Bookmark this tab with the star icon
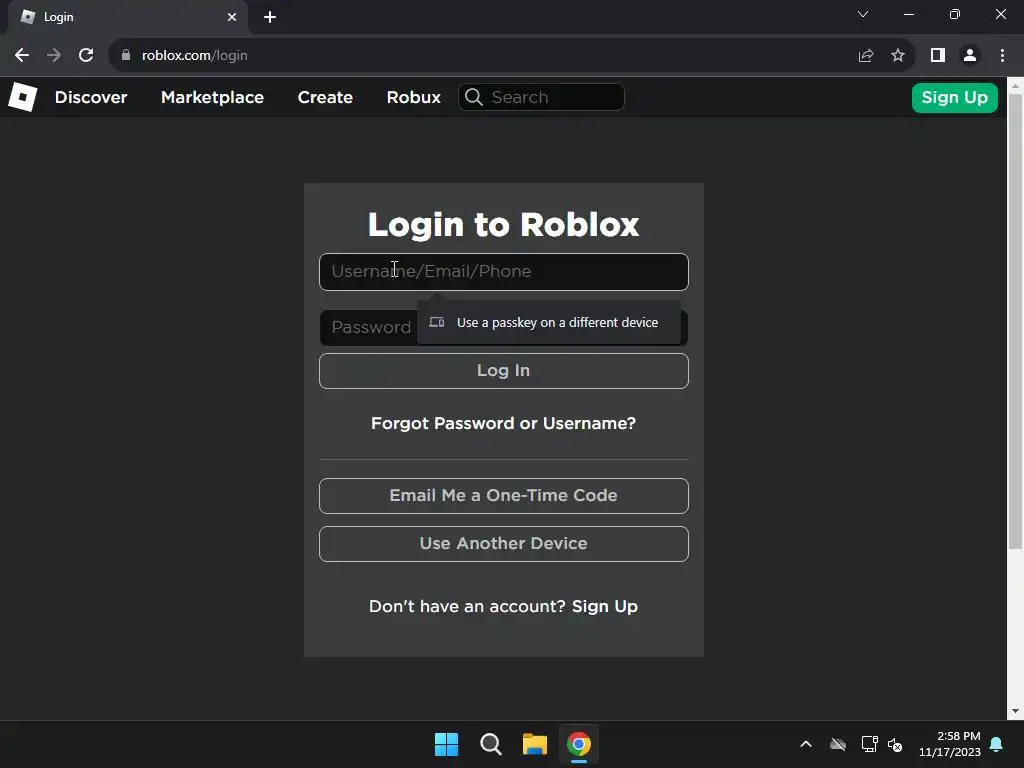Image resolution: width=1024 pixels, height=768 pixels. coord(898,56)
